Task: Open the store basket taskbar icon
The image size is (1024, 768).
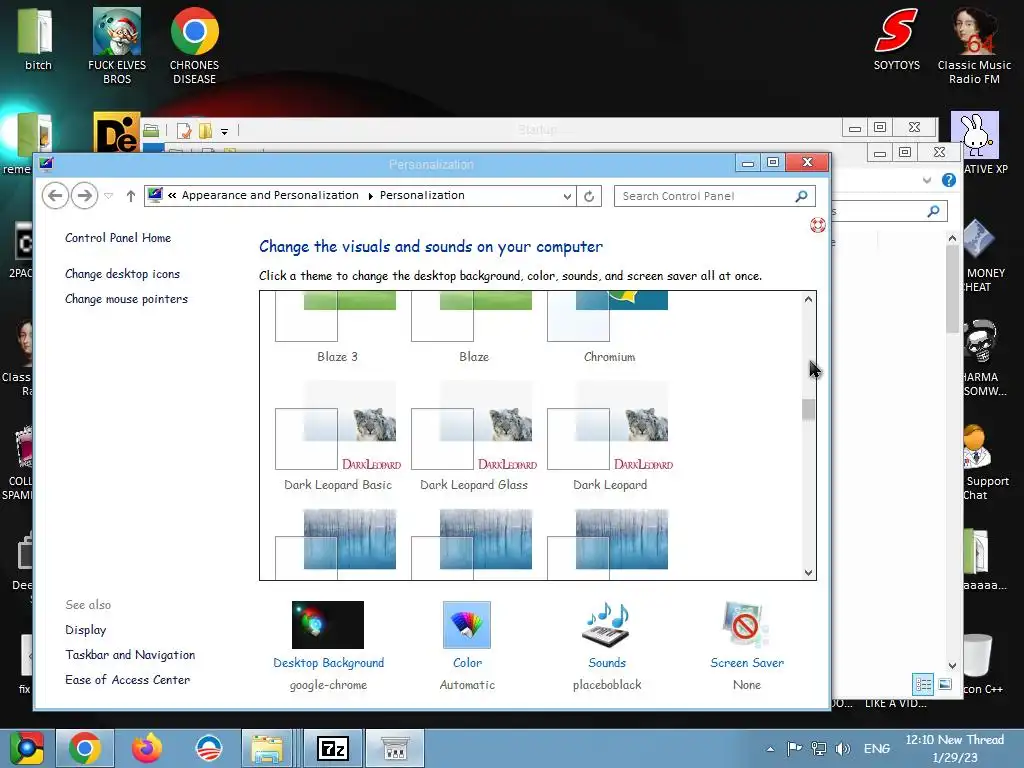Action: 394,748
